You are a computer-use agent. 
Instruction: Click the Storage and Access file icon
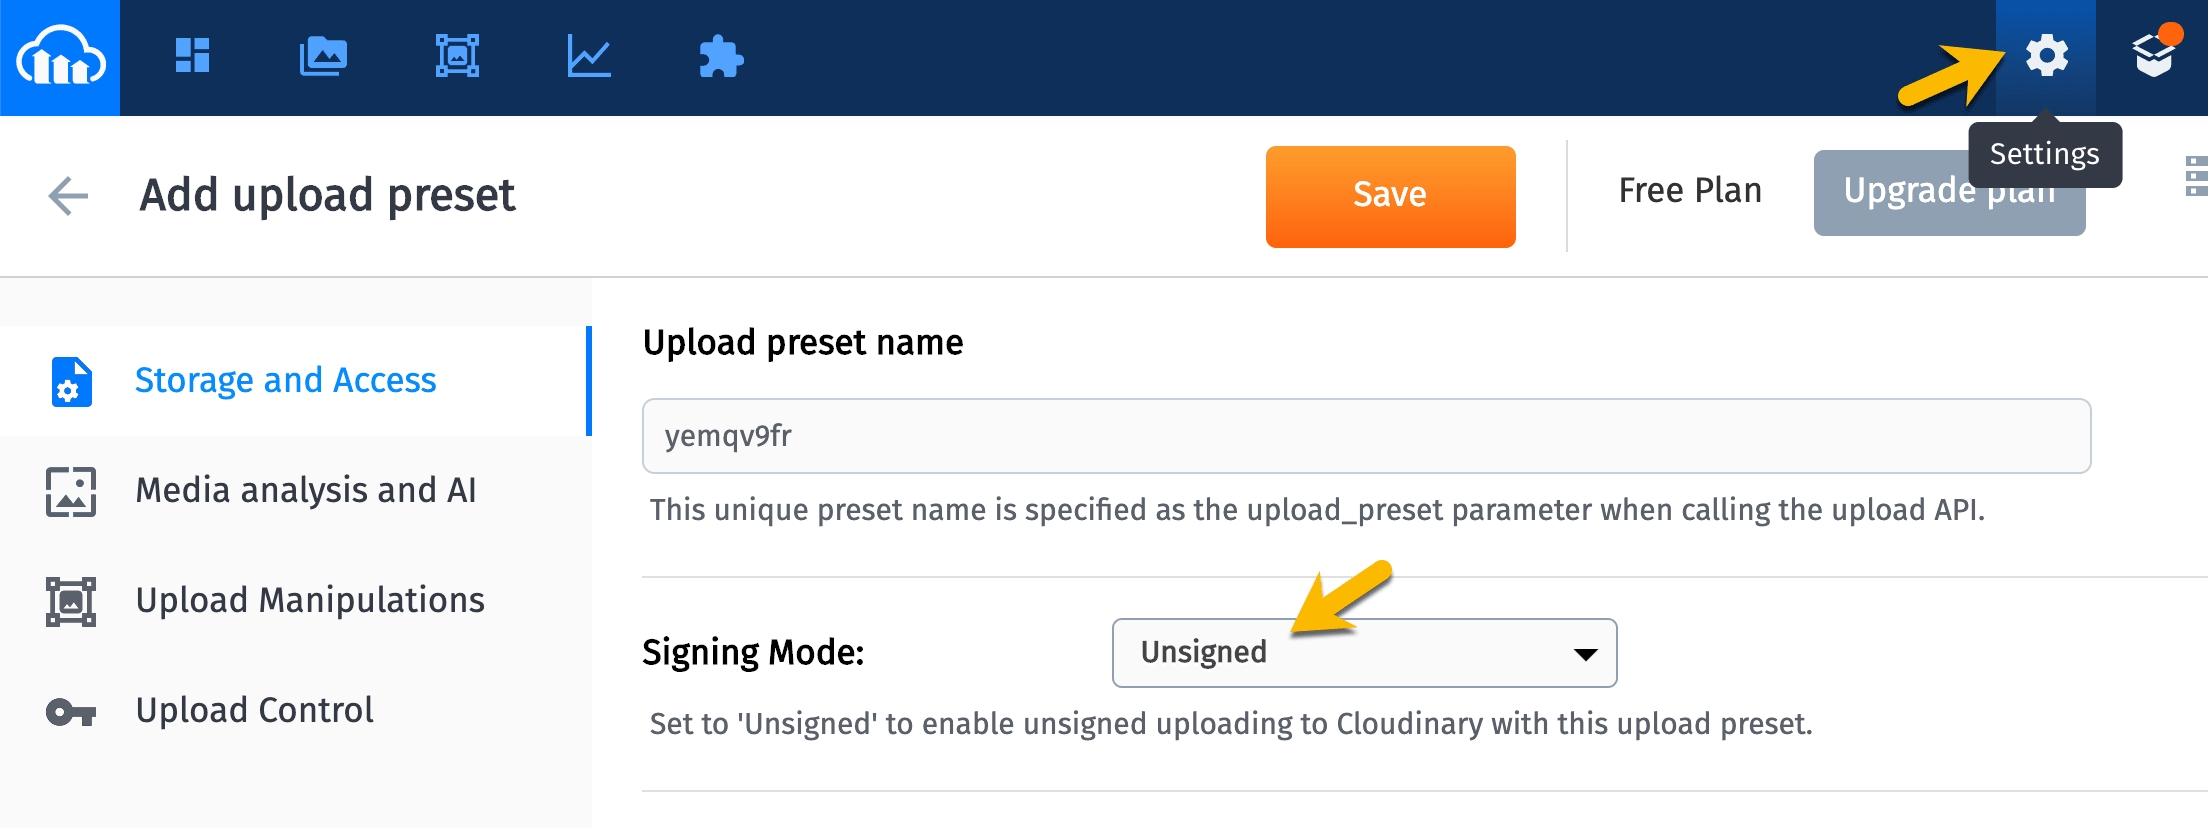point(71,381)
